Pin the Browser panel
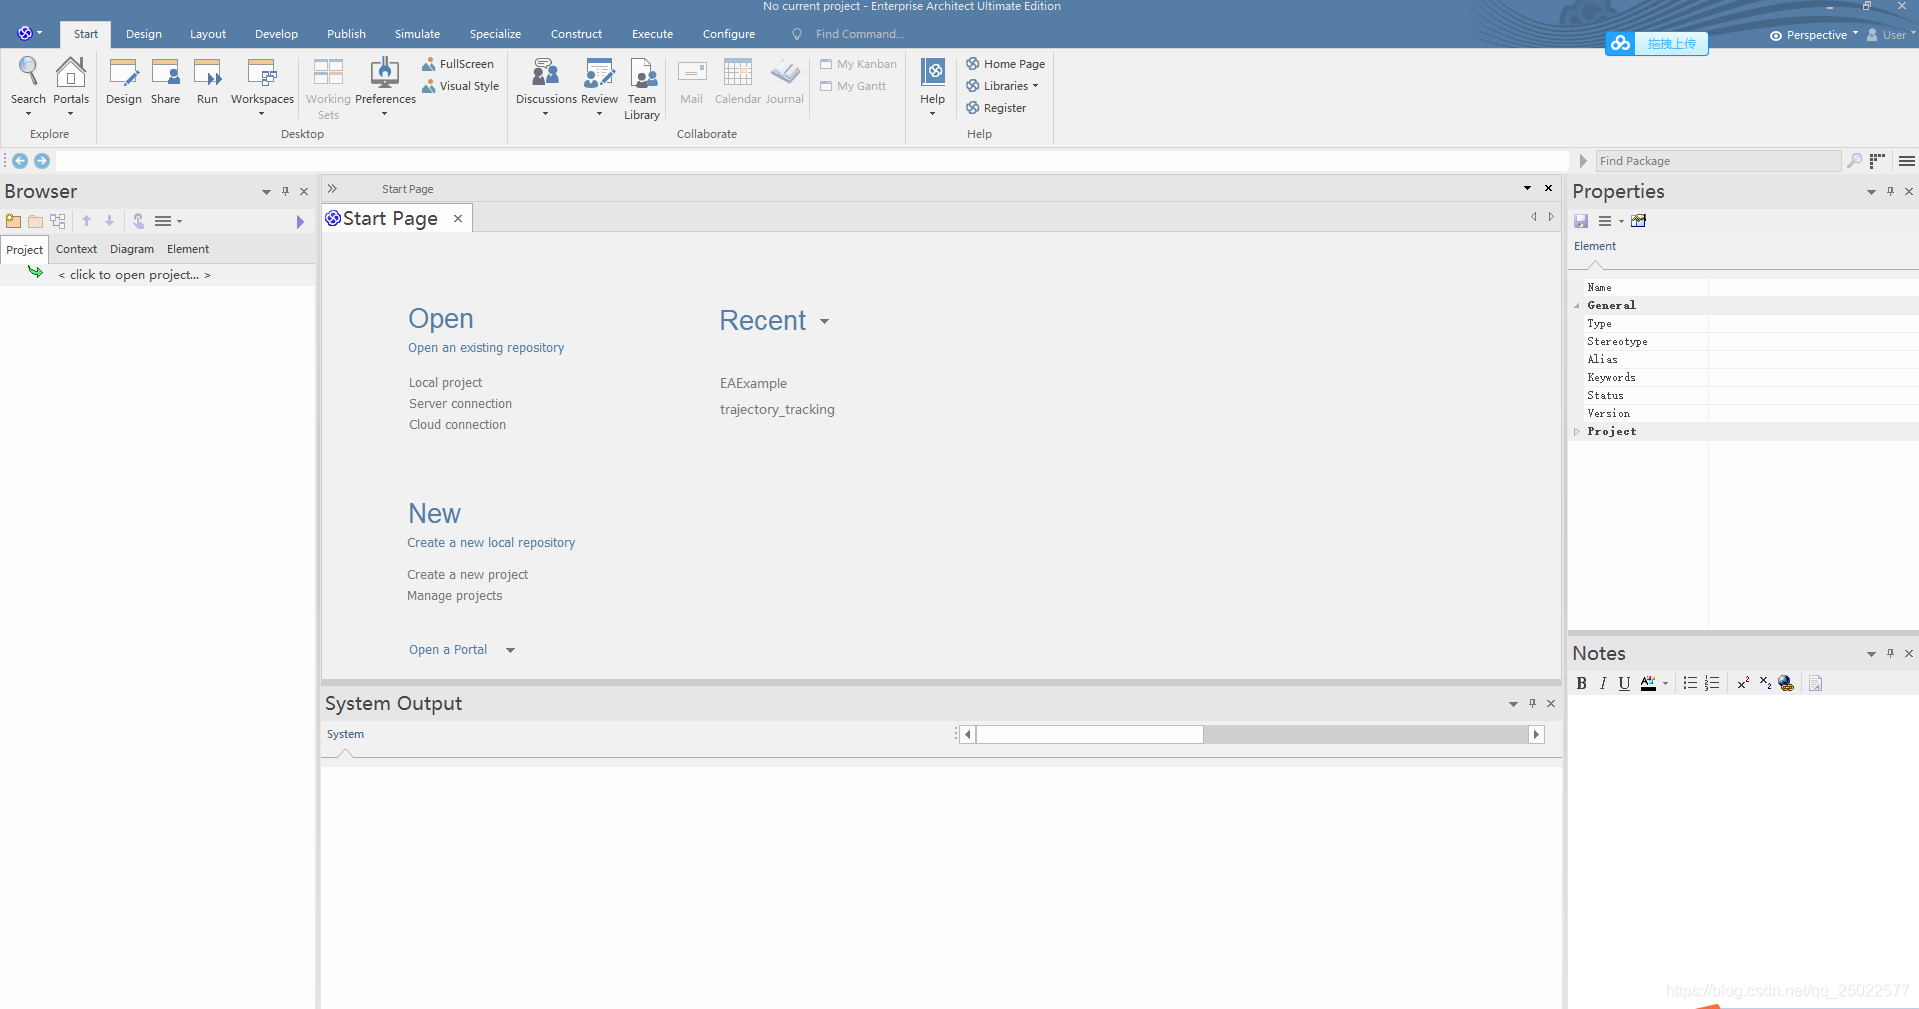 pos(285,191)
